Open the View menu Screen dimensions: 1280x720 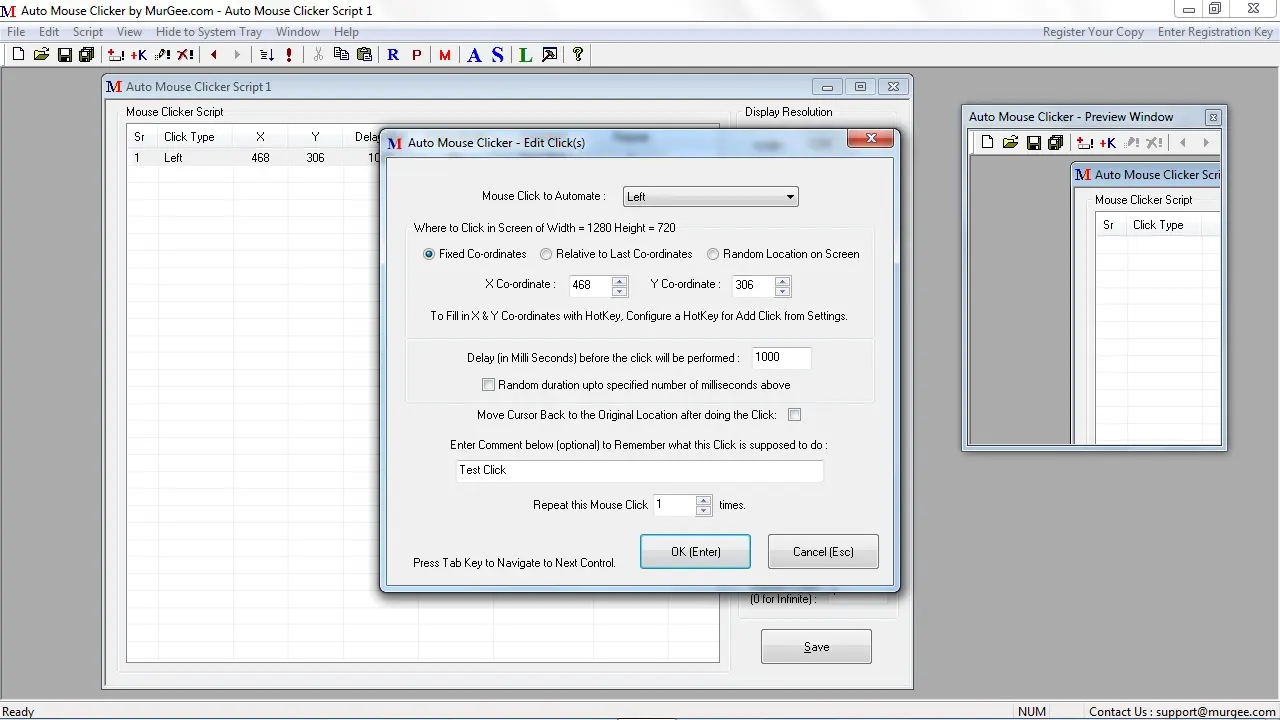point(129,32)
